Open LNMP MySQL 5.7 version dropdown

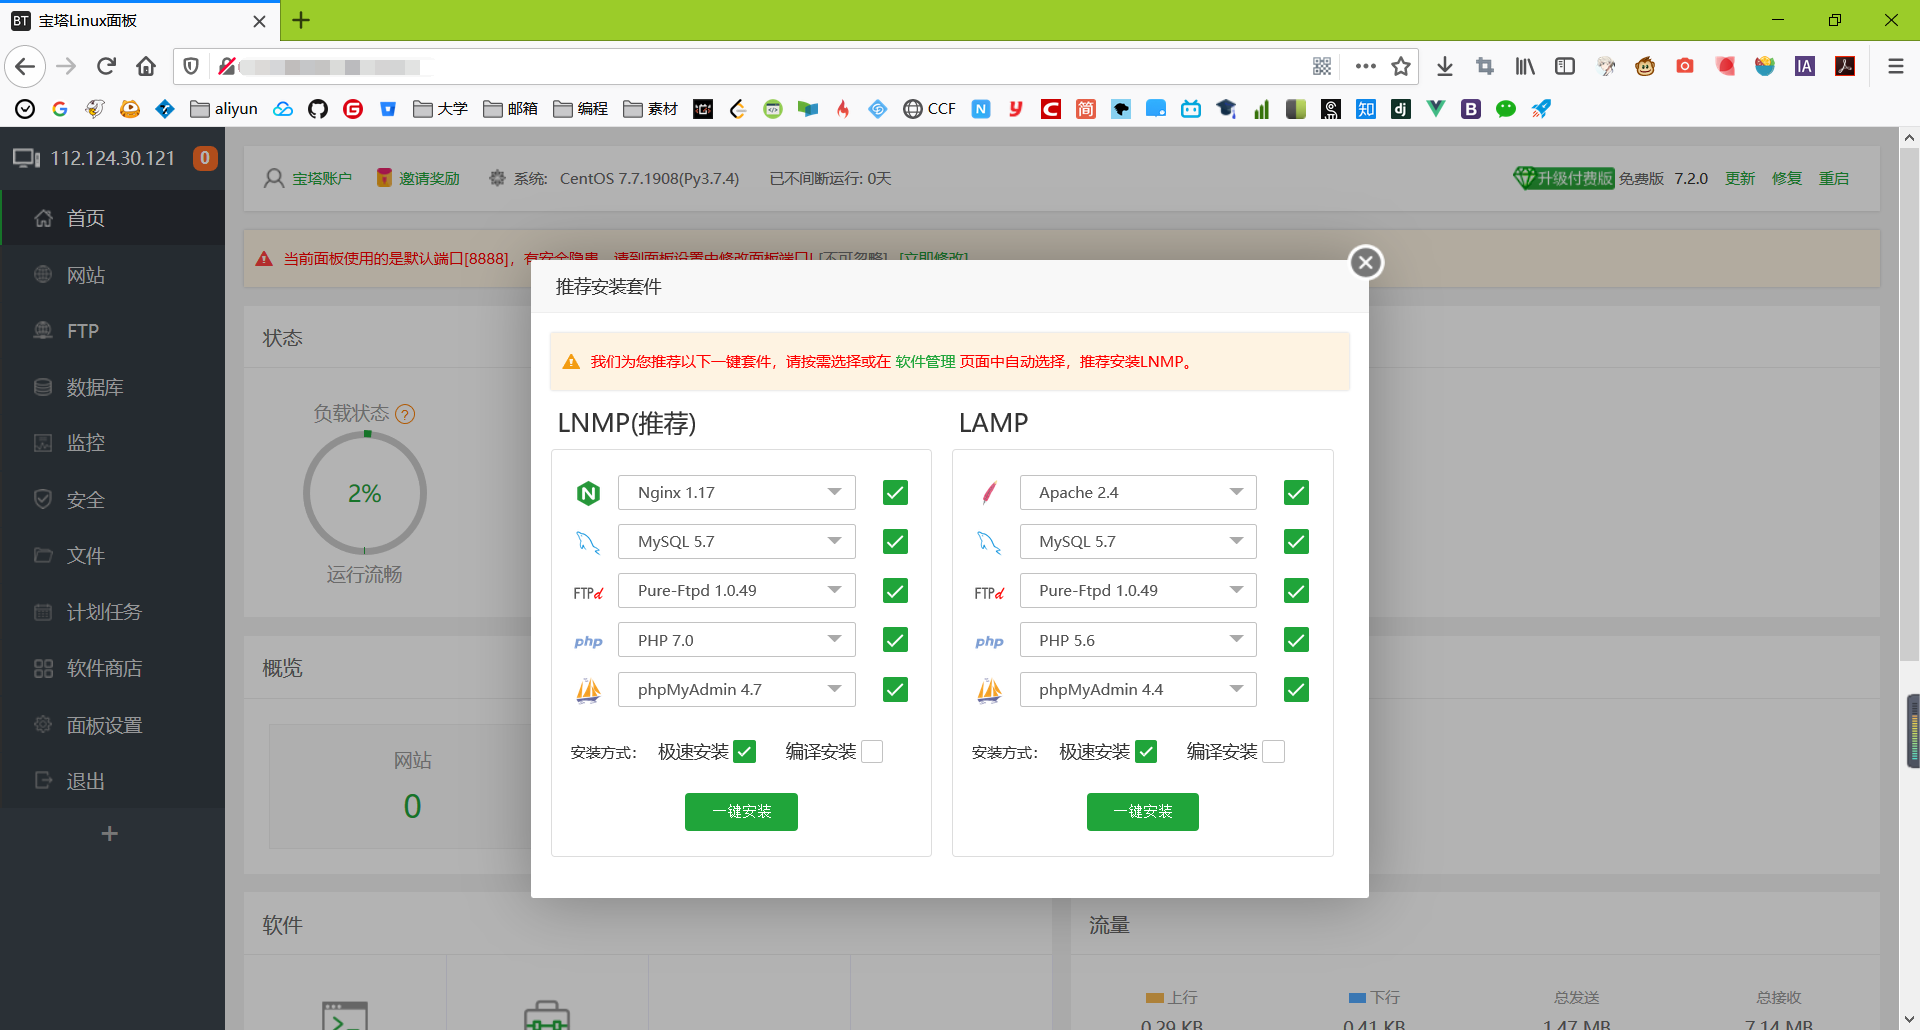point(737,542)
